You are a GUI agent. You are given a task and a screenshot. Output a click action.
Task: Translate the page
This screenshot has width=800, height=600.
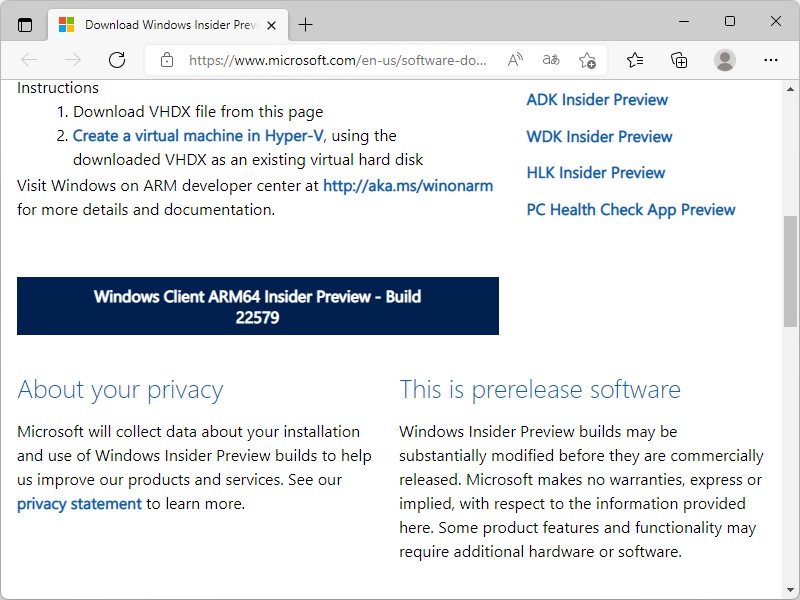[x=550, y=60]
